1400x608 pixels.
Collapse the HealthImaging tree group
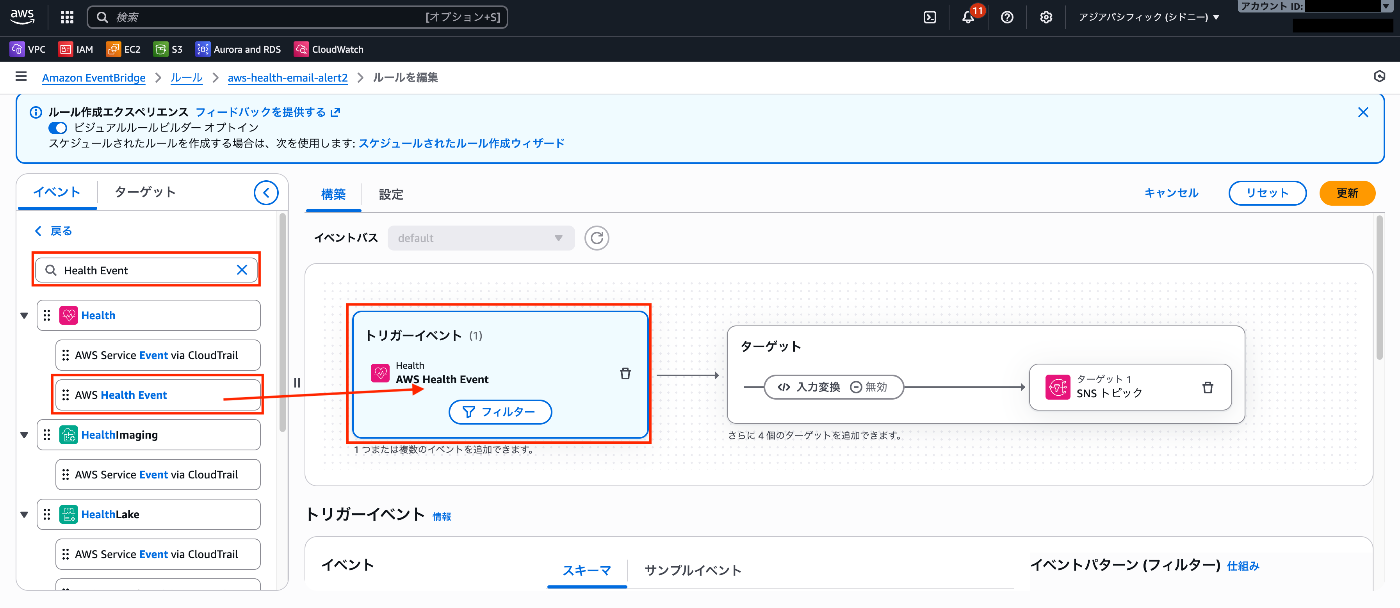(x=24, y=435)
